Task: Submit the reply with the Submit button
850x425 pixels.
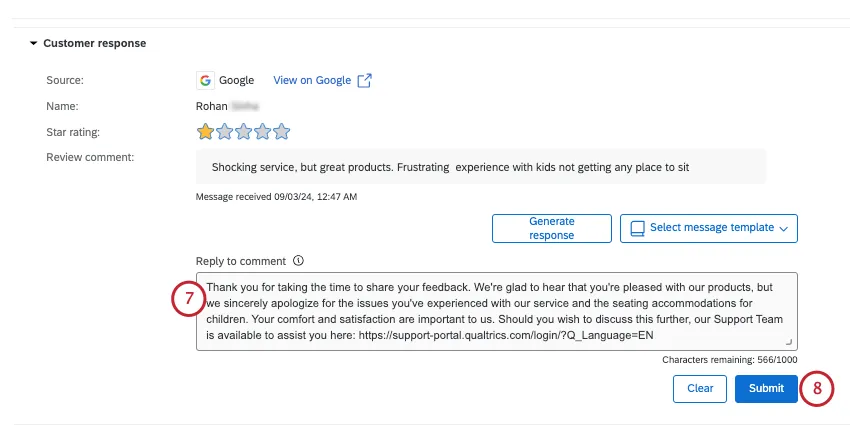Action: [766, 389]
